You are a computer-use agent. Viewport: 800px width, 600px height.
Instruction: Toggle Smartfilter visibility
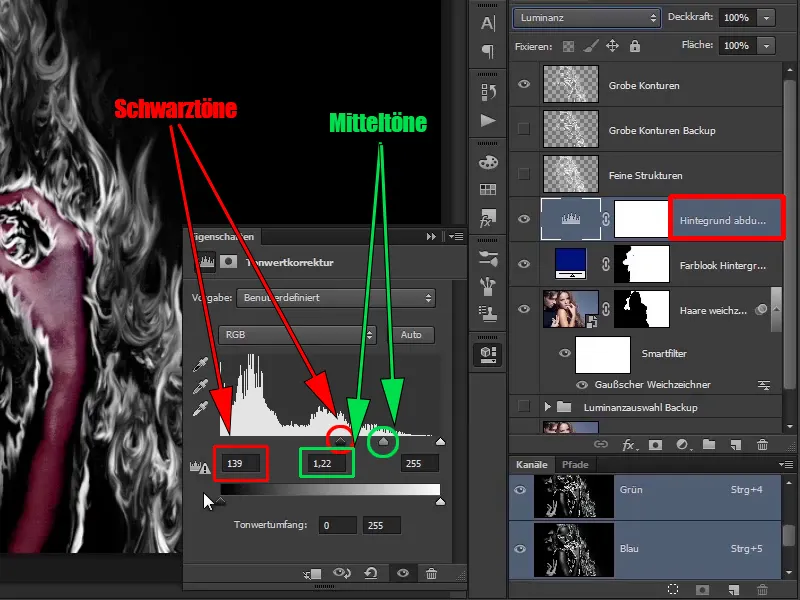(565, 353)
